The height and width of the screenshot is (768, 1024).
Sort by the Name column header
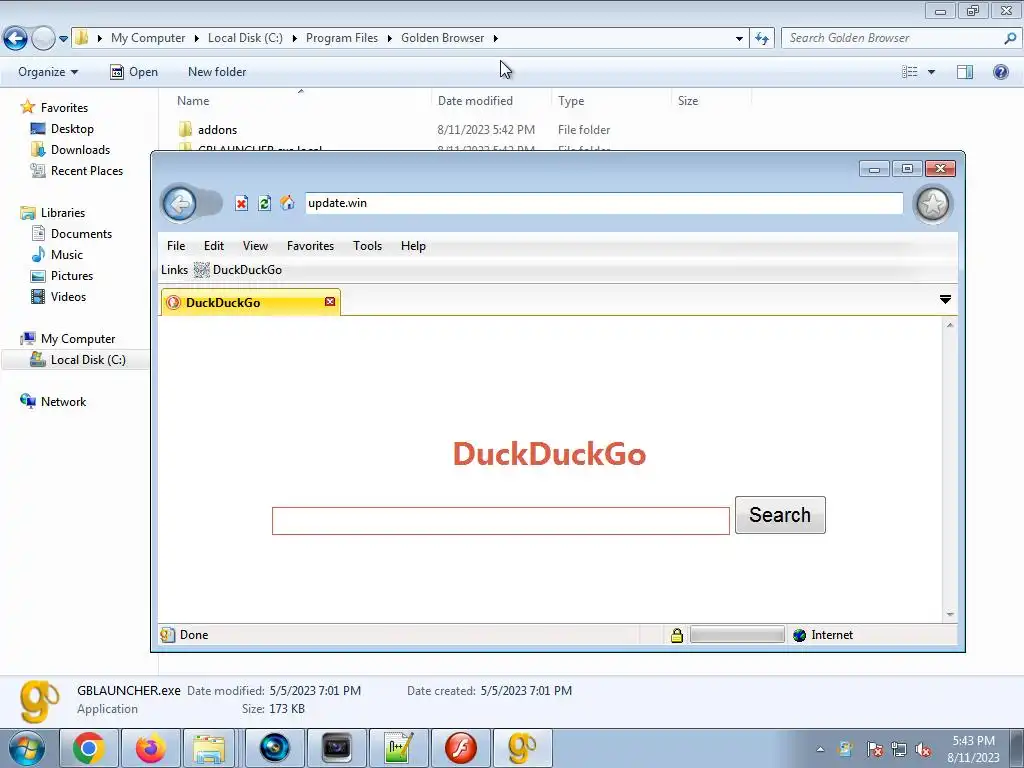193,101
